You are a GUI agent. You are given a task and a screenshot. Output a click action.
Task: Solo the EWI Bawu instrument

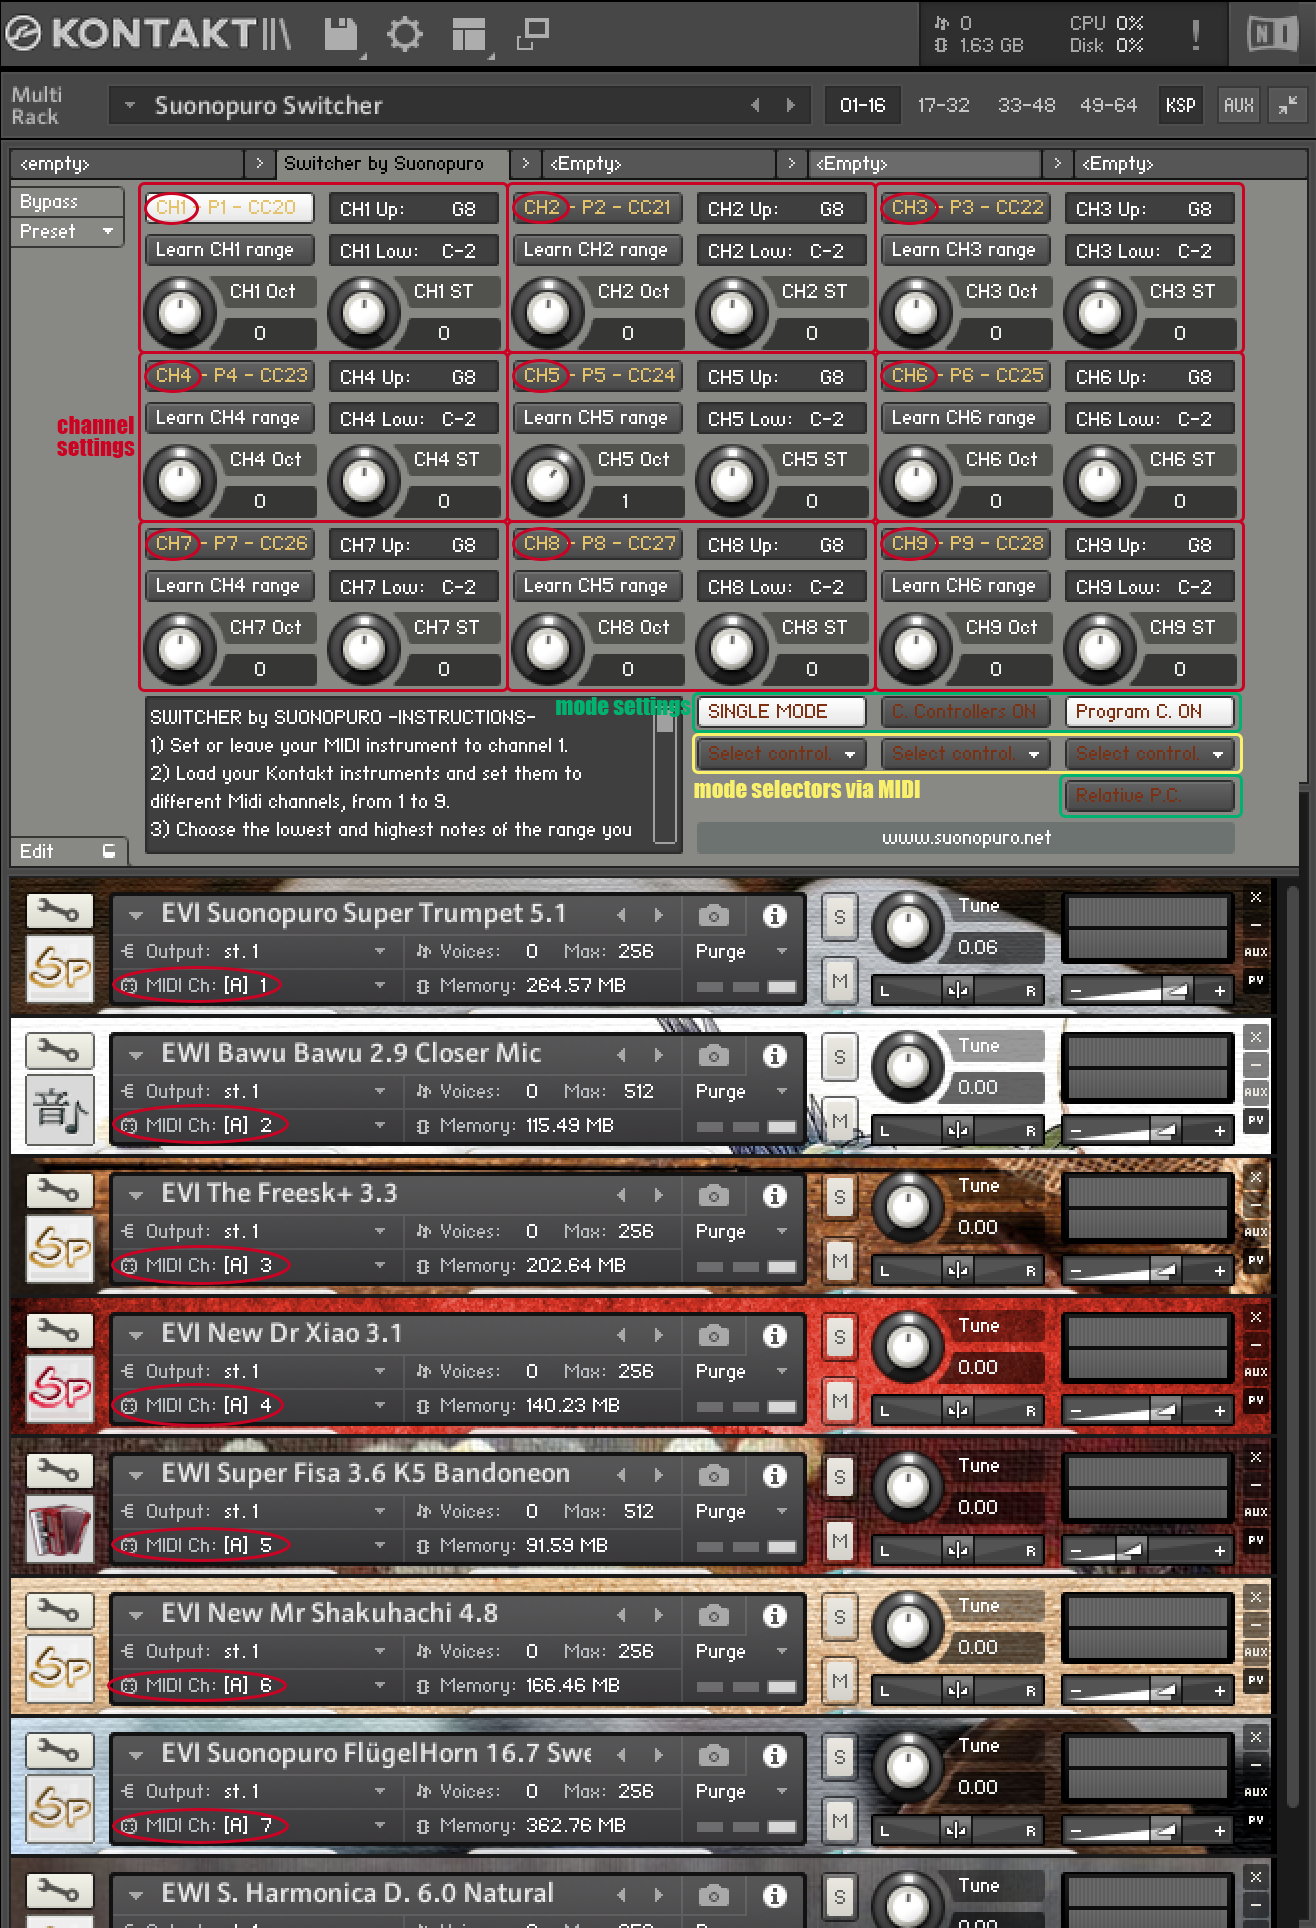(839, 1057)
